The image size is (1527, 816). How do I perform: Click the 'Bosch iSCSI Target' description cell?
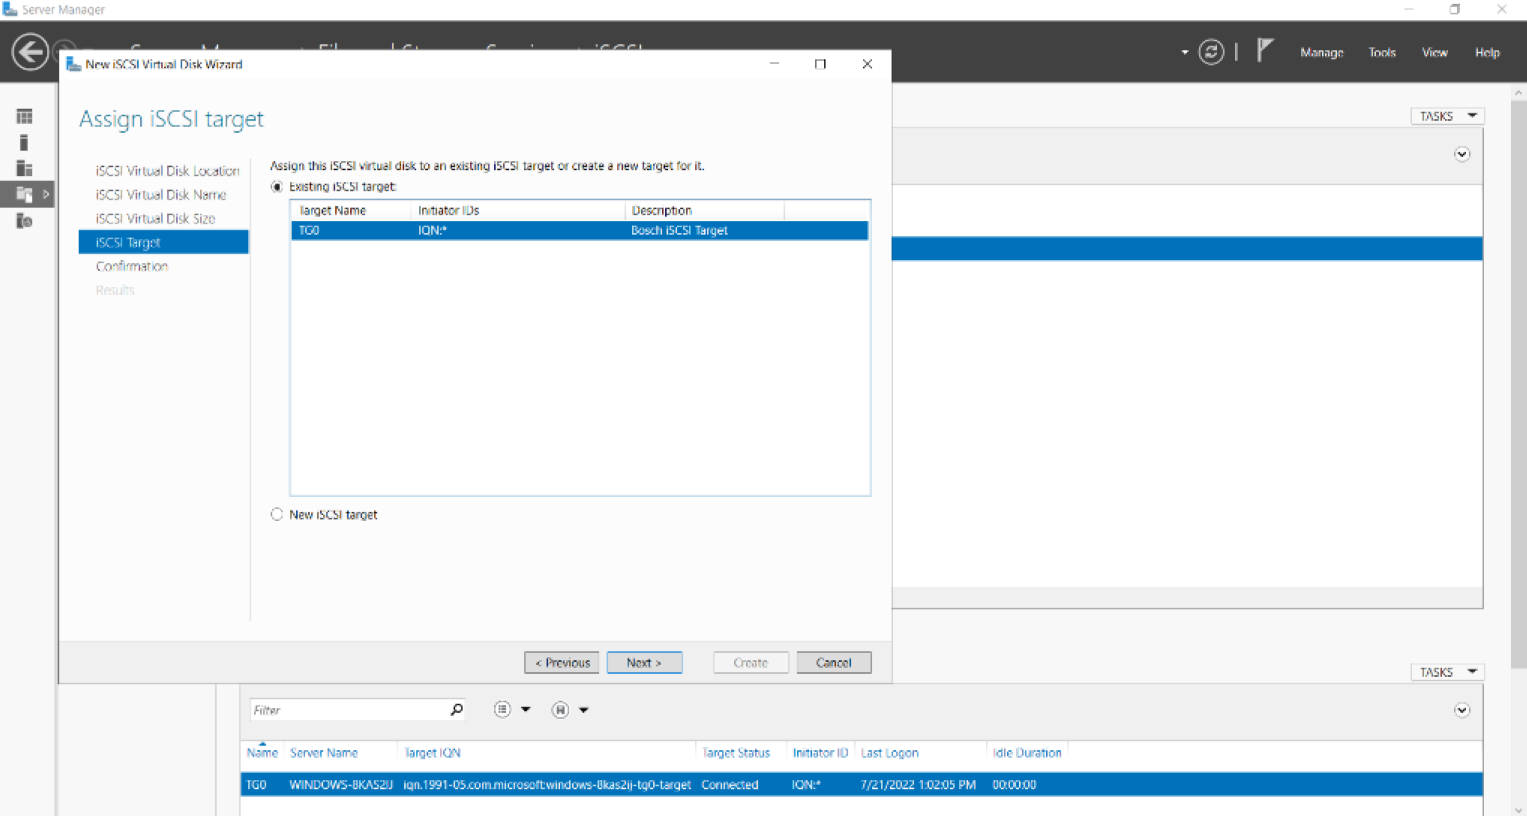click(679, 231)
